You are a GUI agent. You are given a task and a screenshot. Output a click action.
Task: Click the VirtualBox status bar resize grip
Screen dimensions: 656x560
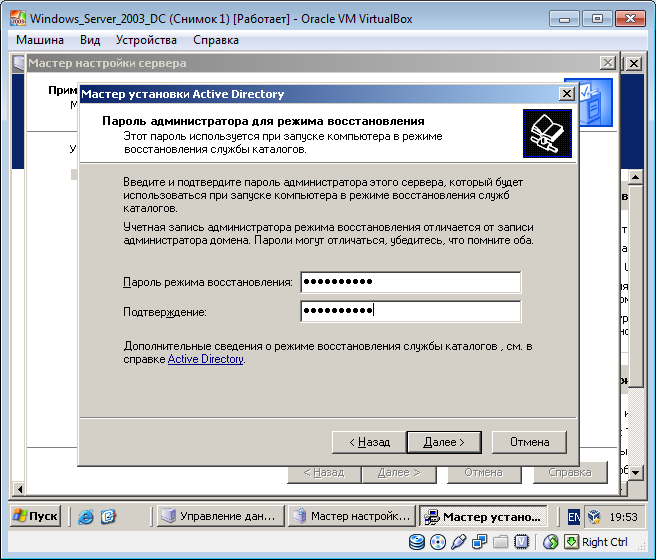click(641, 545)
